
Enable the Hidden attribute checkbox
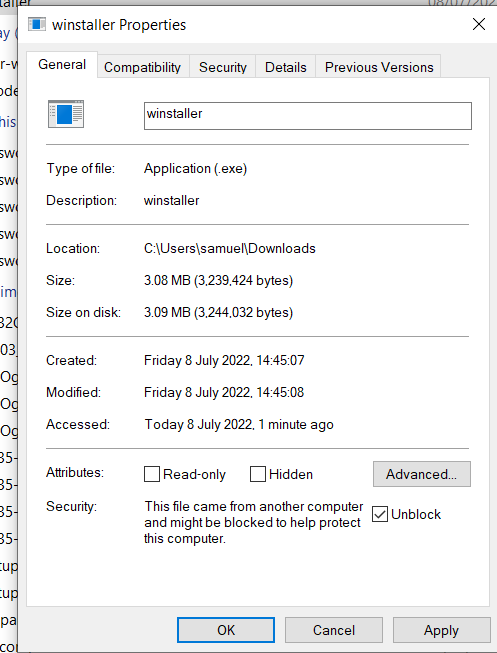(258, 474)
